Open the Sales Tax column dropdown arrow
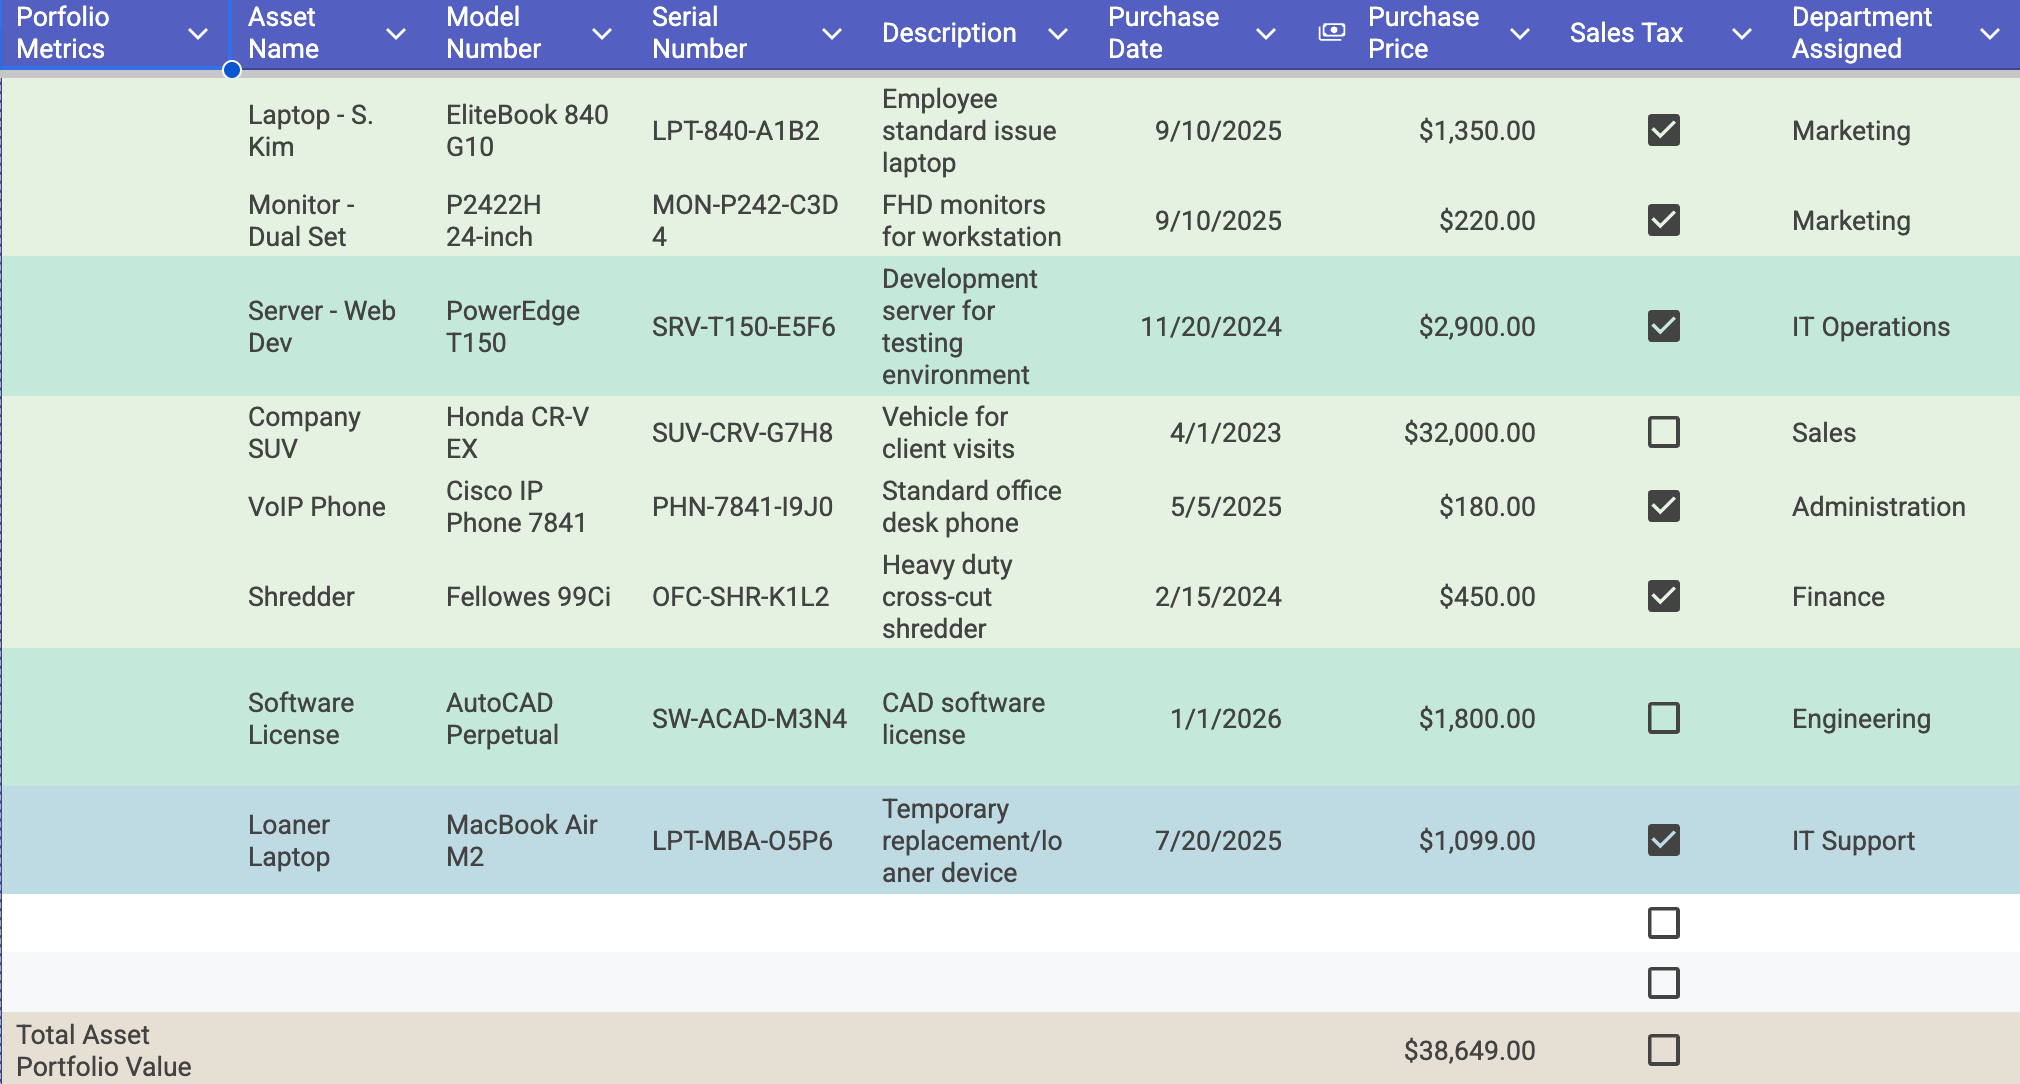 coord(1742,34)
